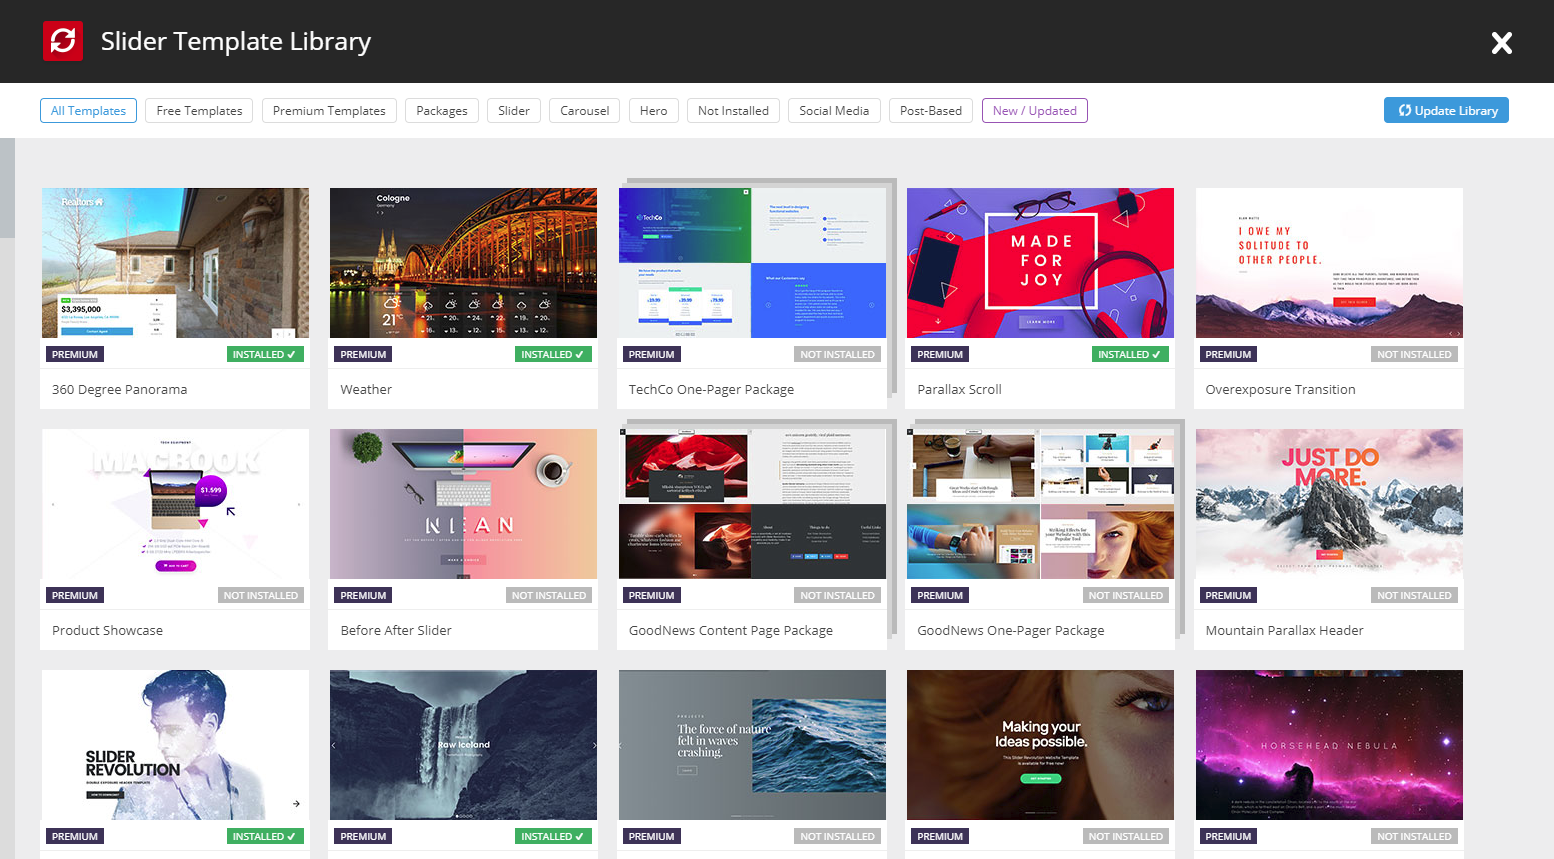Click the arrow on the Slider Revolution template thumbnail
Screen dimensions: 1554x859
[296, 802]
